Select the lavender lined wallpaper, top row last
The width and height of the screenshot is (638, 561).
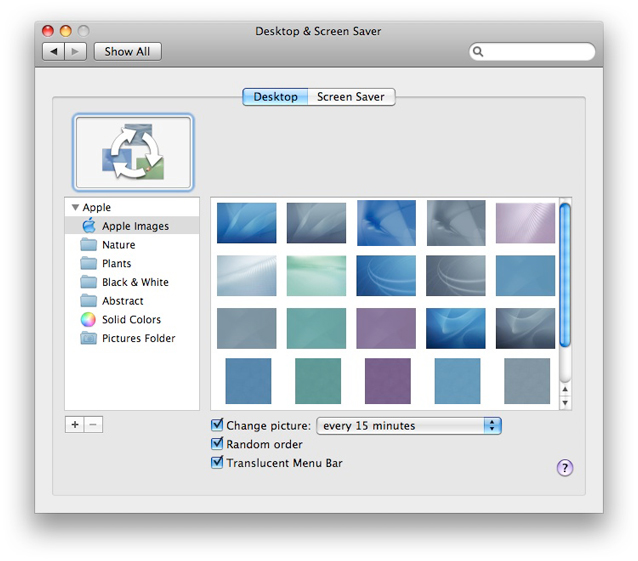(x=525, y=223)
